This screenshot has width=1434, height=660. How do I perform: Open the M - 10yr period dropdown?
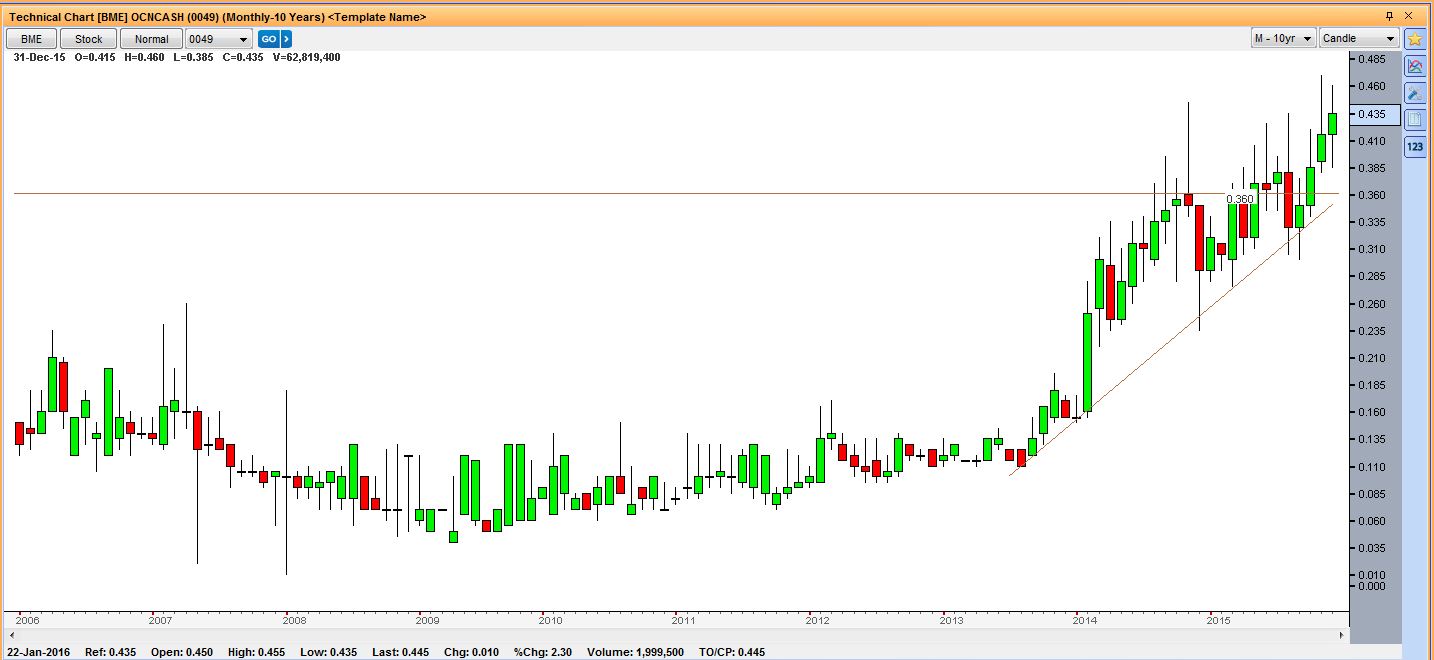coord(1284,39)
